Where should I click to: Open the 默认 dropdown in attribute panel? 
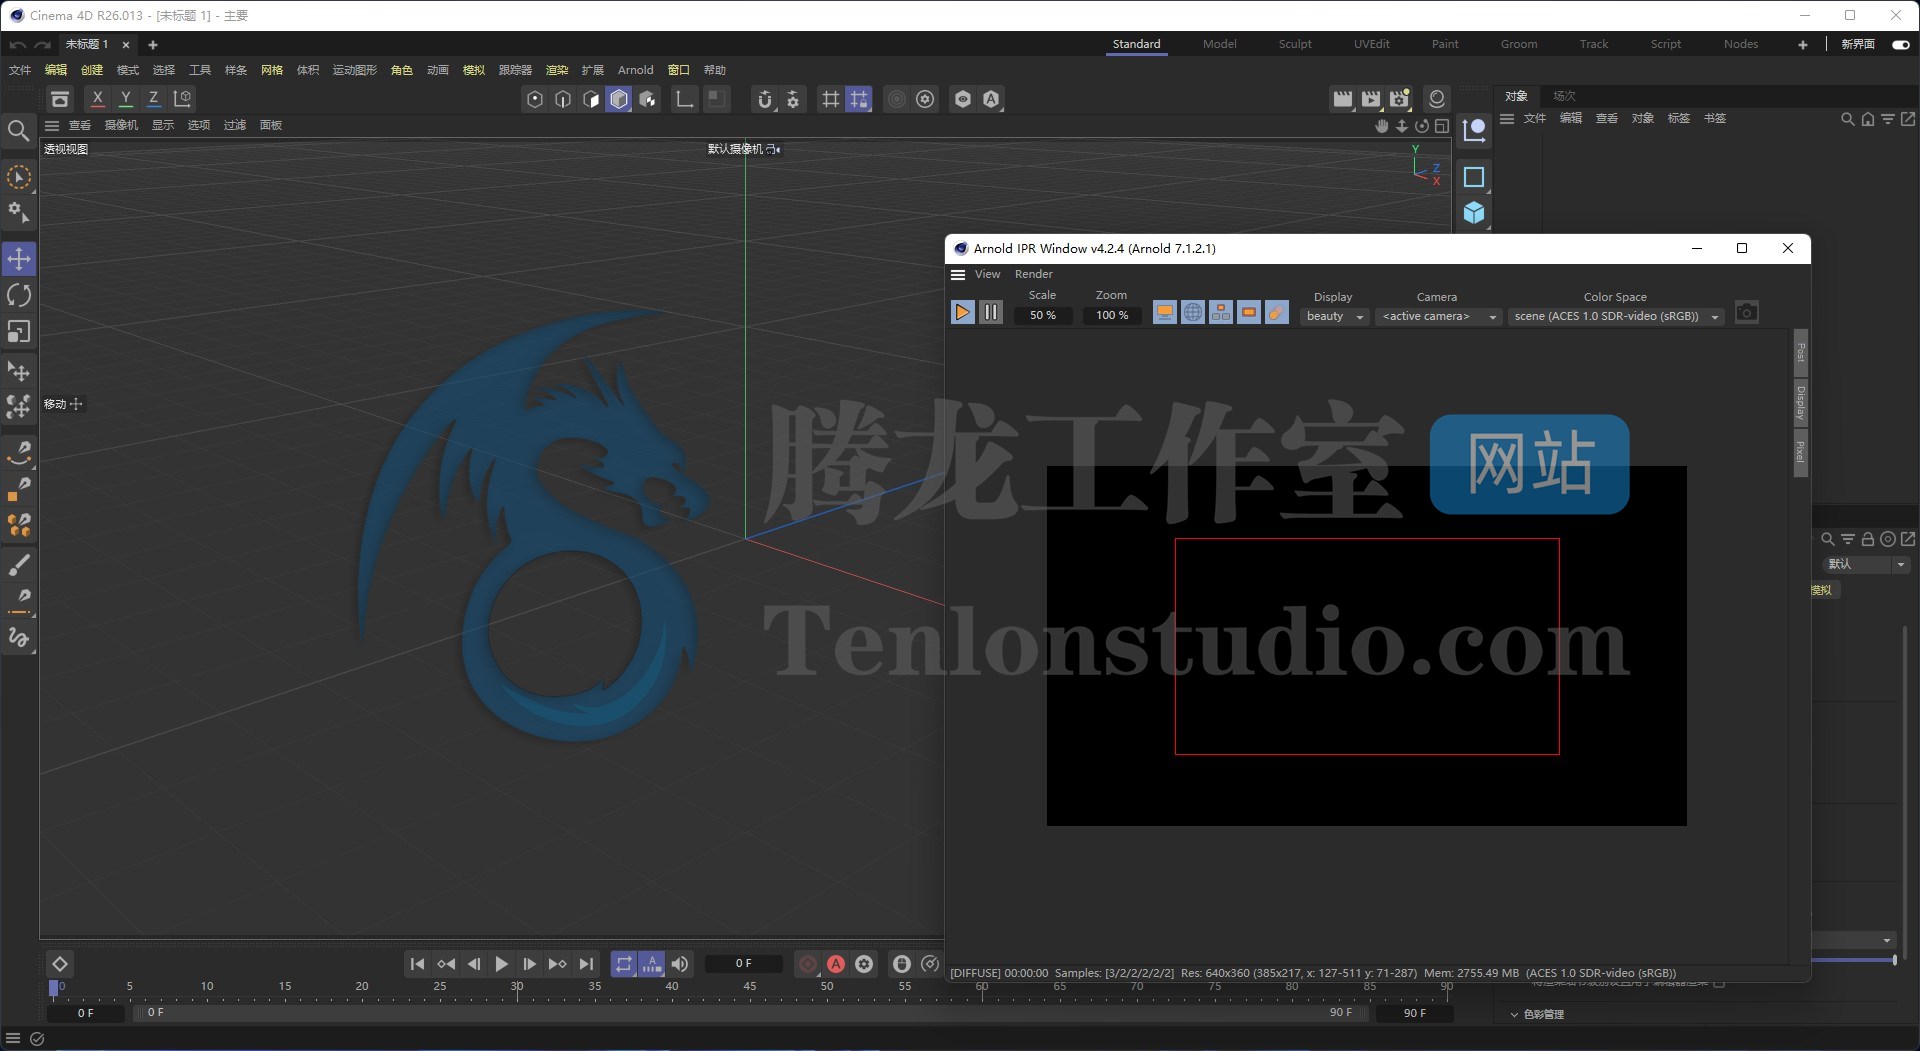click(1867, 564)
